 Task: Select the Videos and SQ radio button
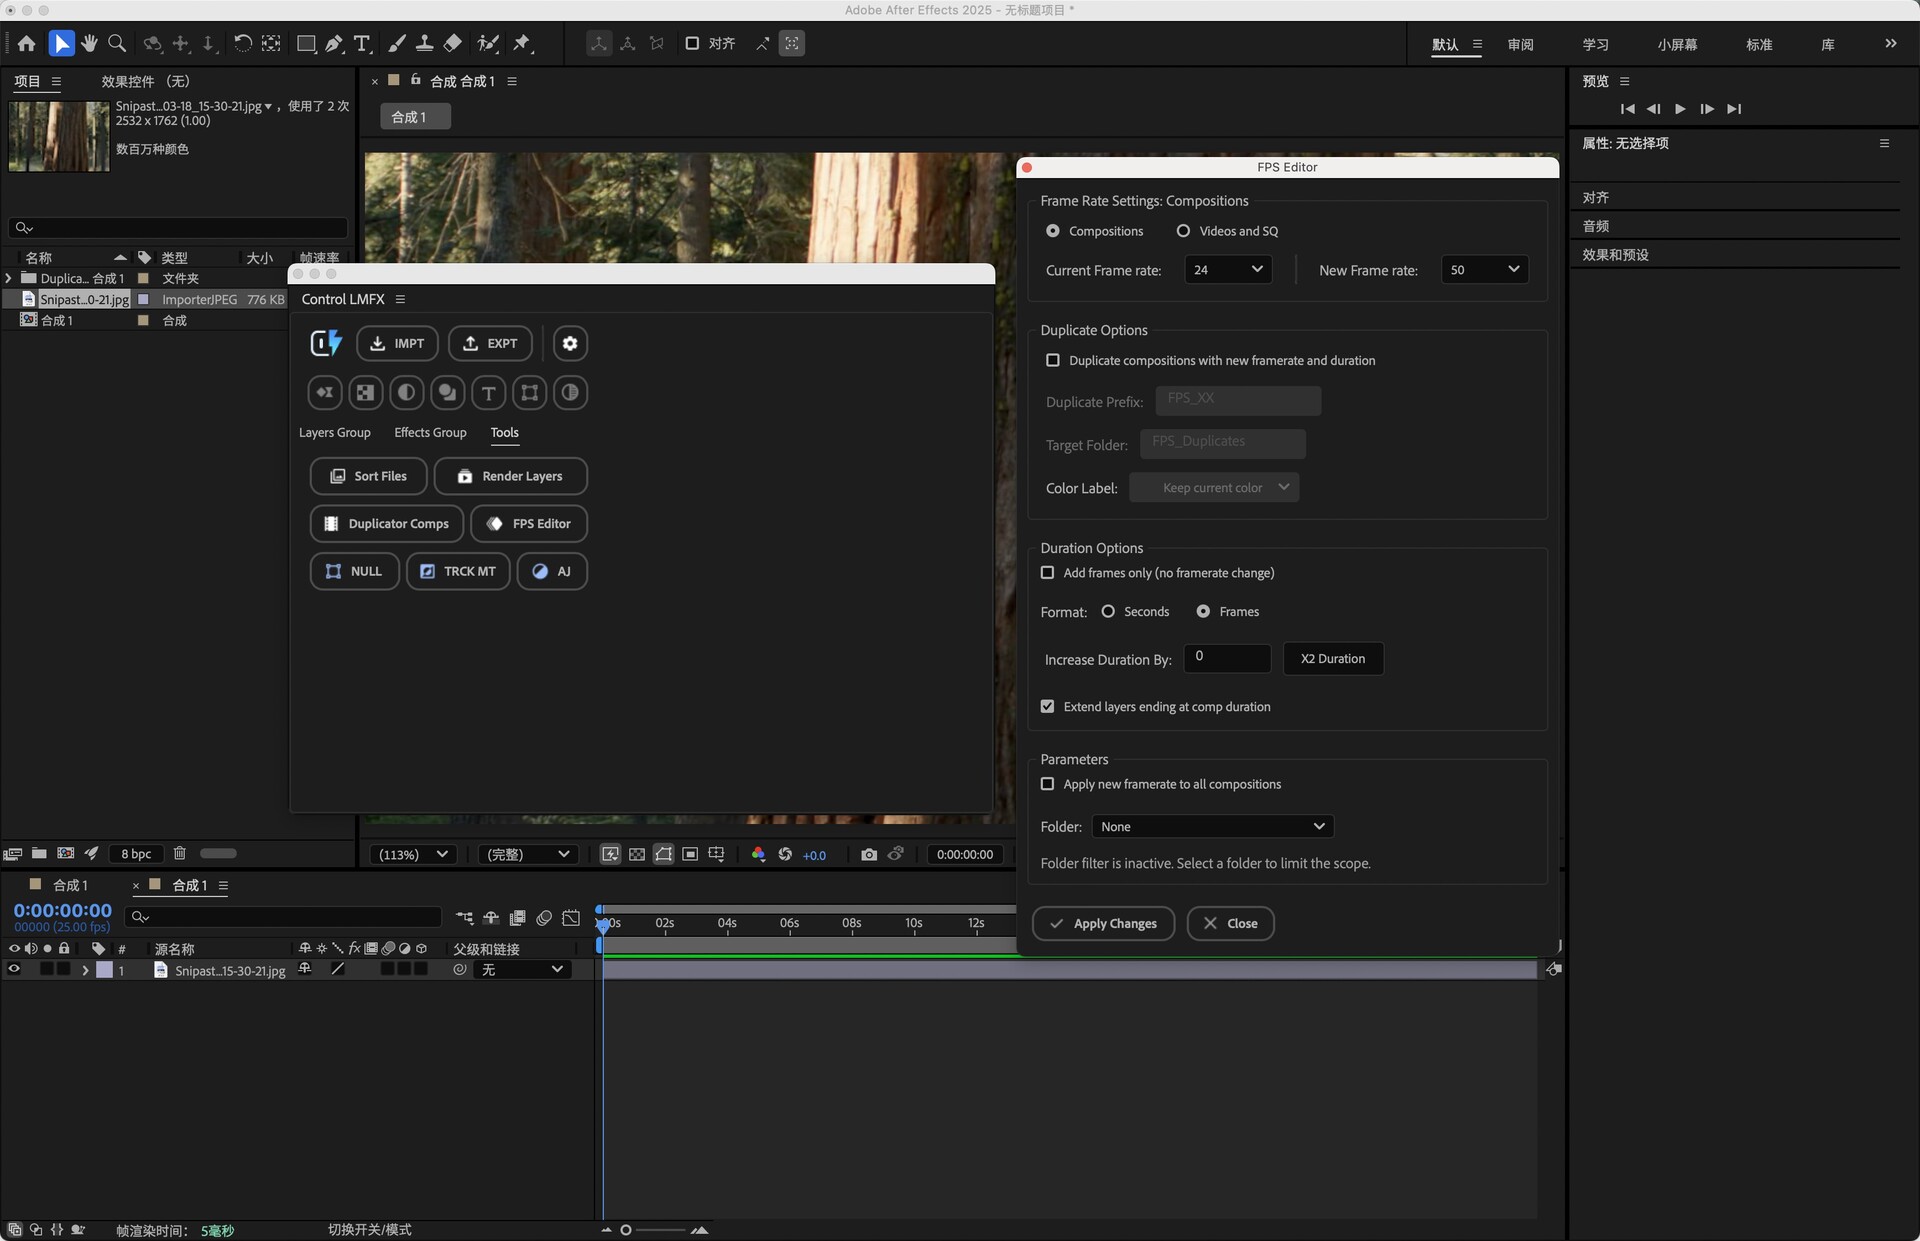1183,231
